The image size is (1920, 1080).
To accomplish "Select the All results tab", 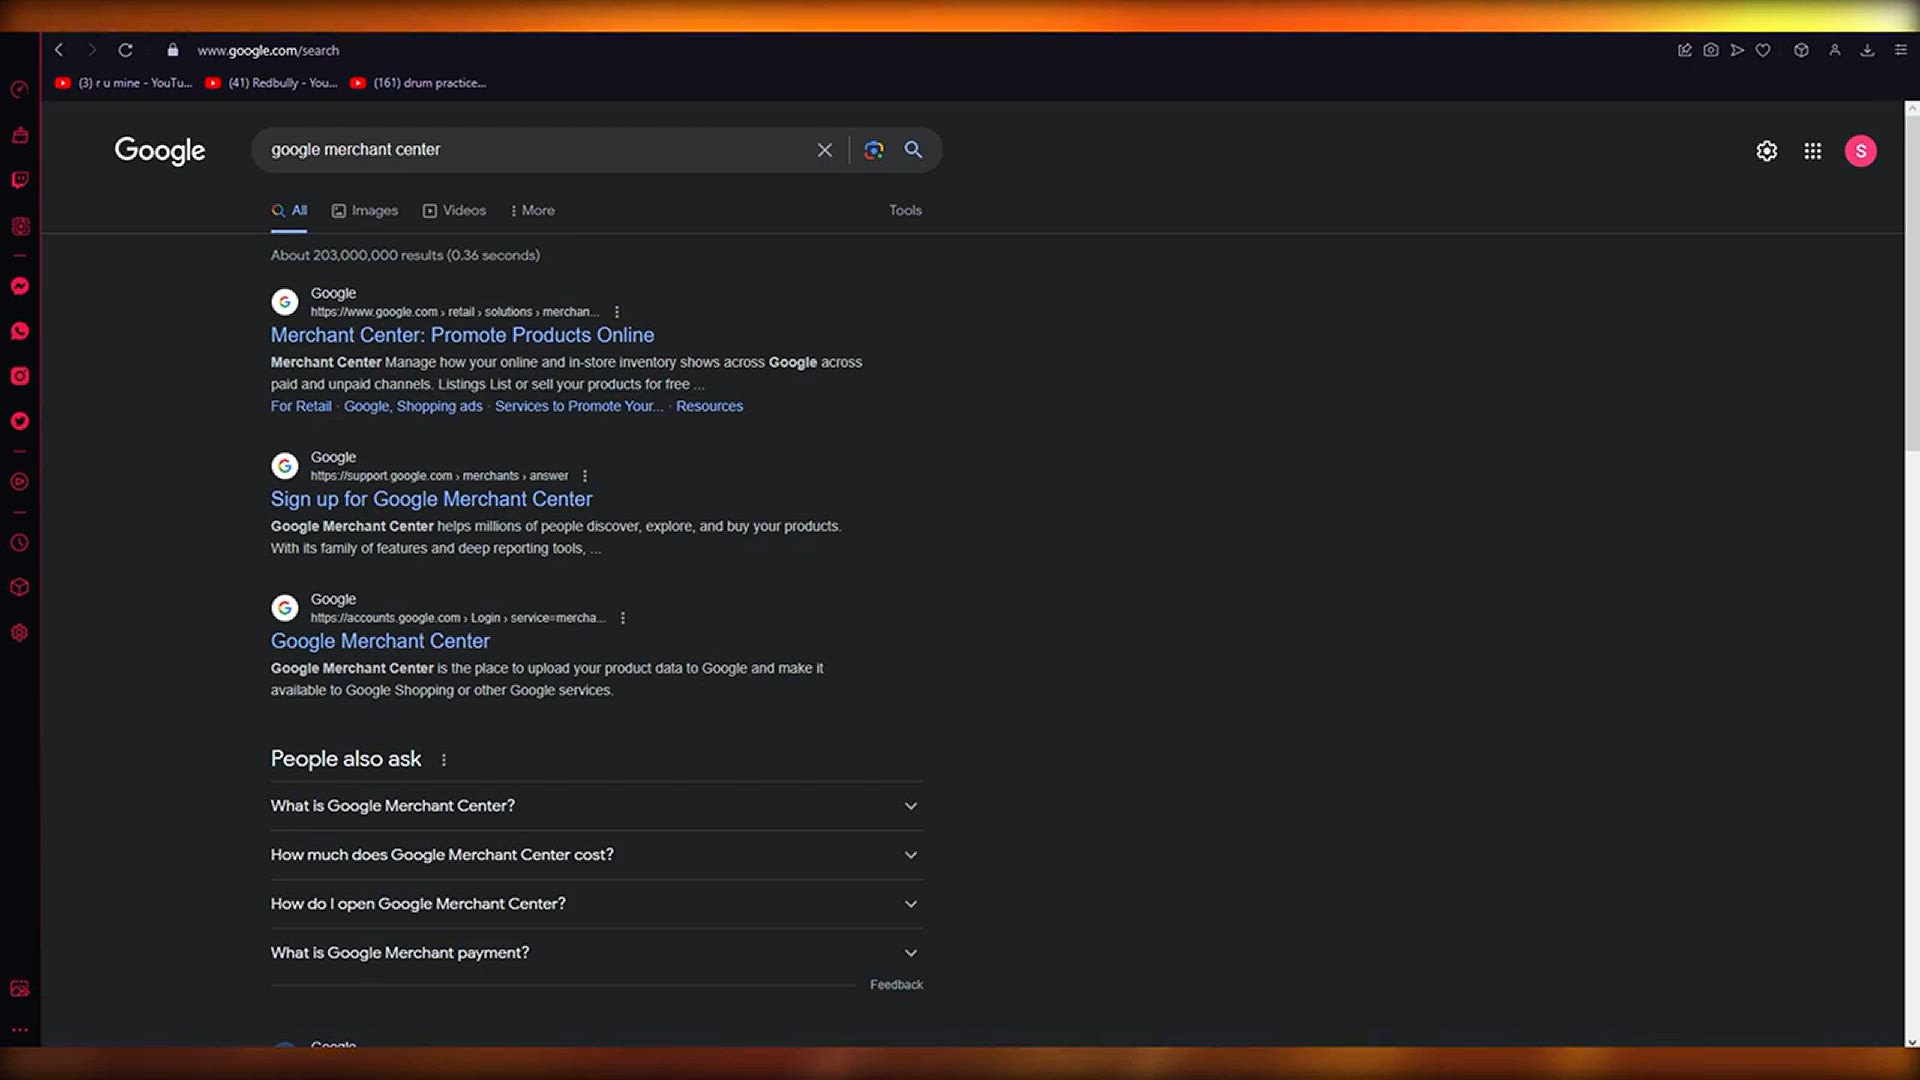I will tap(289, 211).
